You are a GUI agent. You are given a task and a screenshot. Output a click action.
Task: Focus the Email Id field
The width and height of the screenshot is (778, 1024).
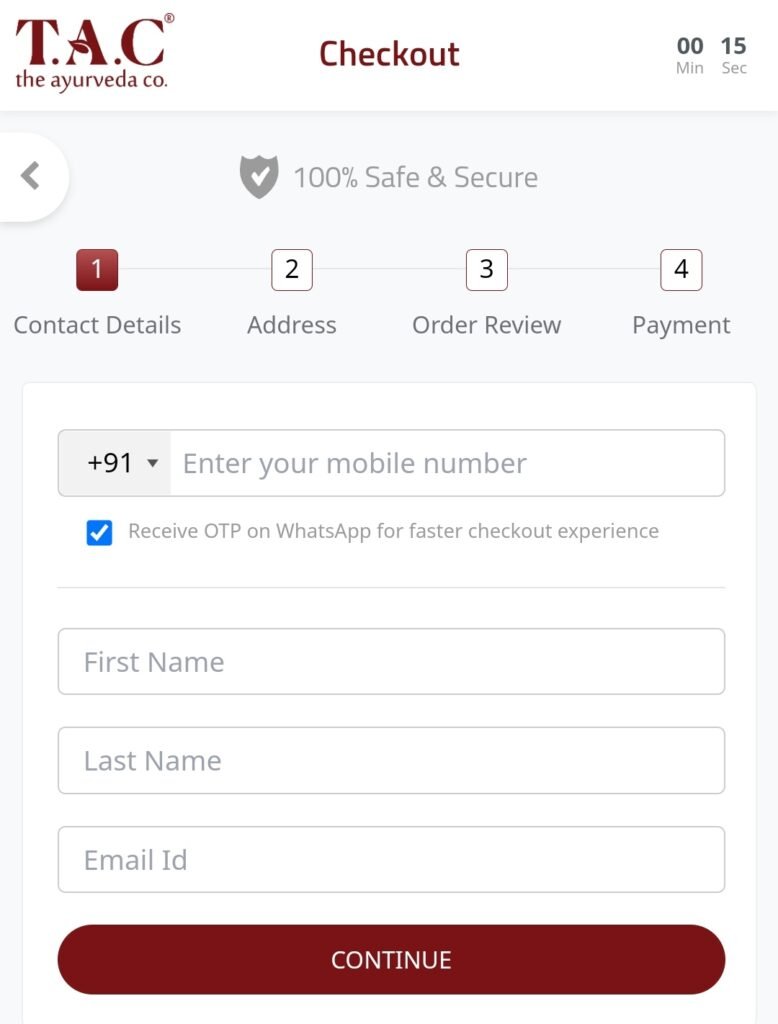click(x=391, y=859)
